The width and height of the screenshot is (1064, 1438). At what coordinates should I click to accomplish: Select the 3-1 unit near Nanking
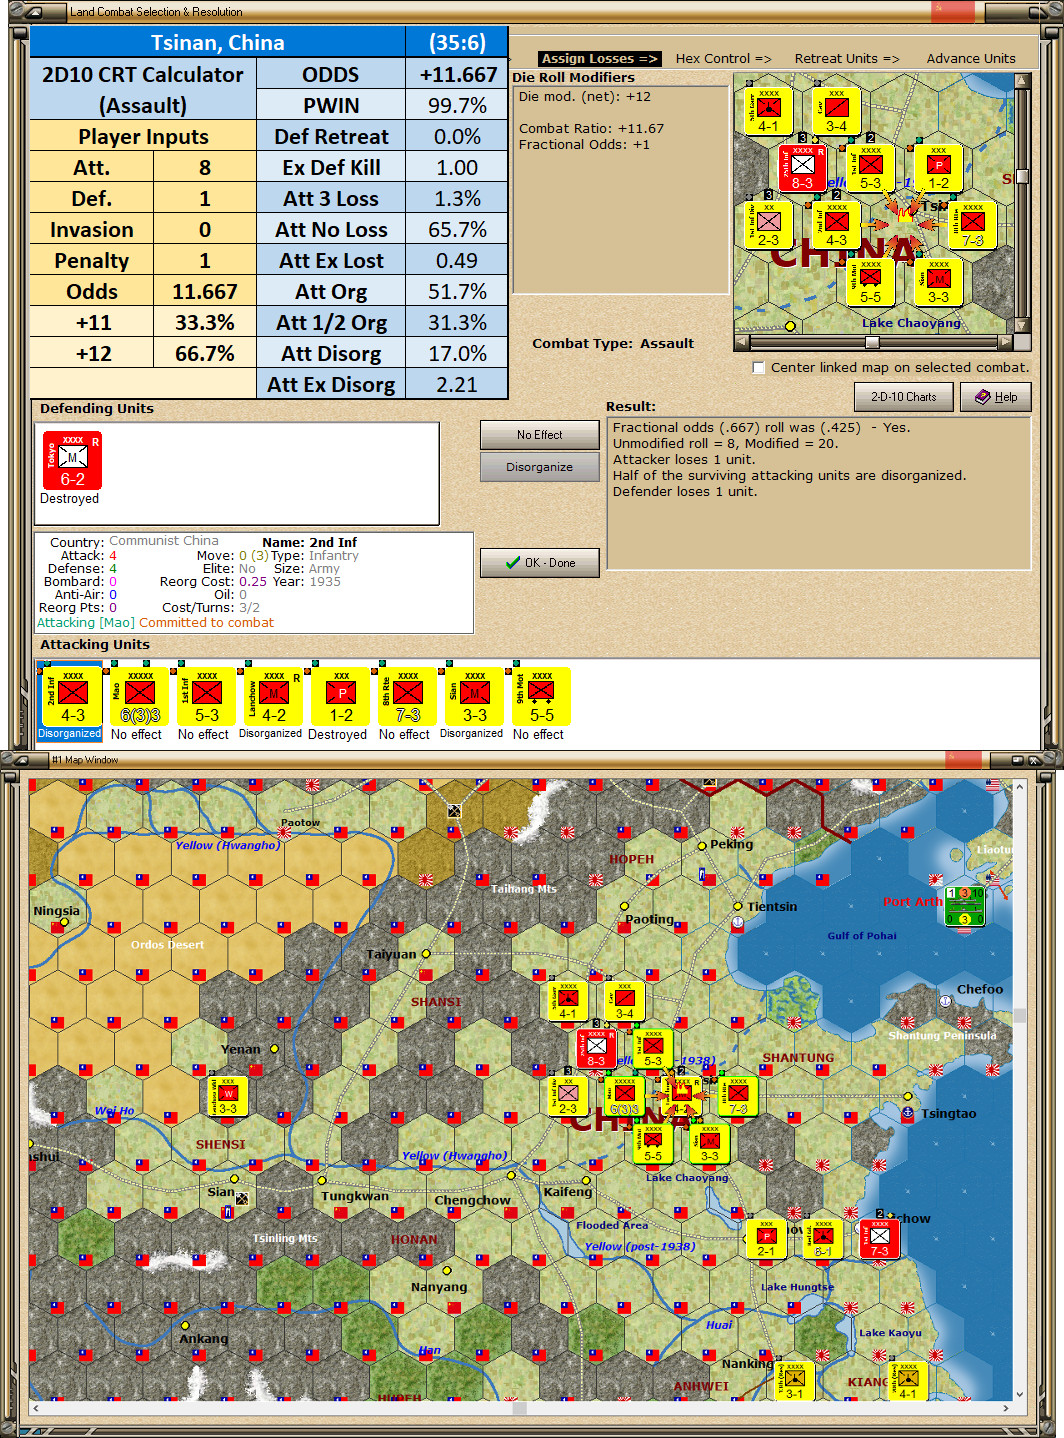(x=795, y=1381)
